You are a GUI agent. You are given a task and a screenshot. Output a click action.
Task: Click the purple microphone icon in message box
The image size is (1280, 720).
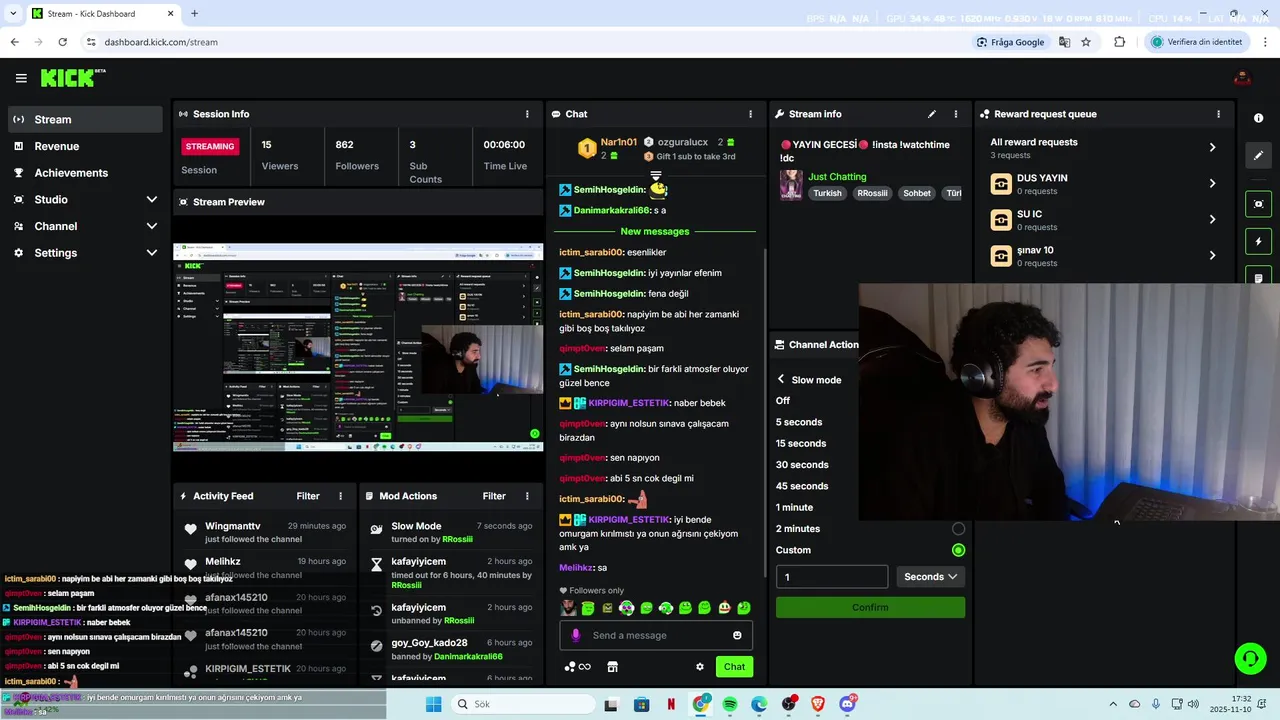tap(575, 635)
